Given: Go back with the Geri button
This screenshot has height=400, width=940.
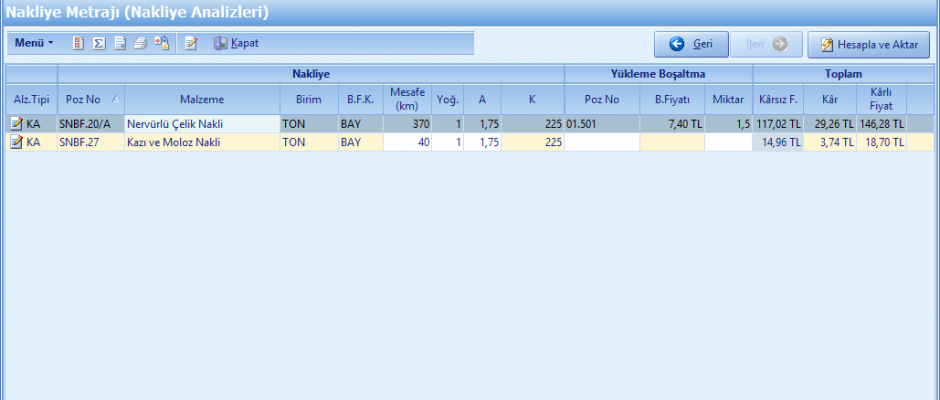Looking at the screenshot, I should point(691,45).
